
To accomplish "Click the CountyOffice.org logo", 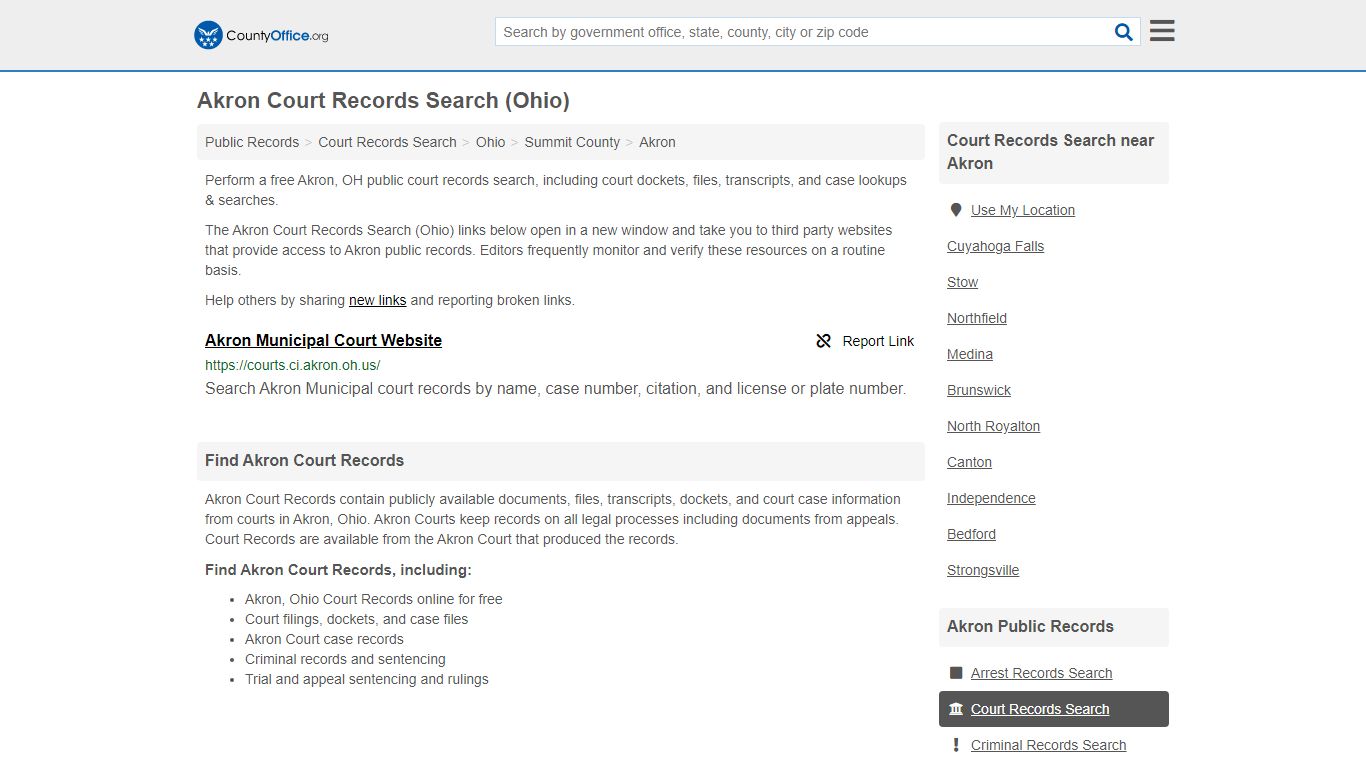I will pos(261,35).
